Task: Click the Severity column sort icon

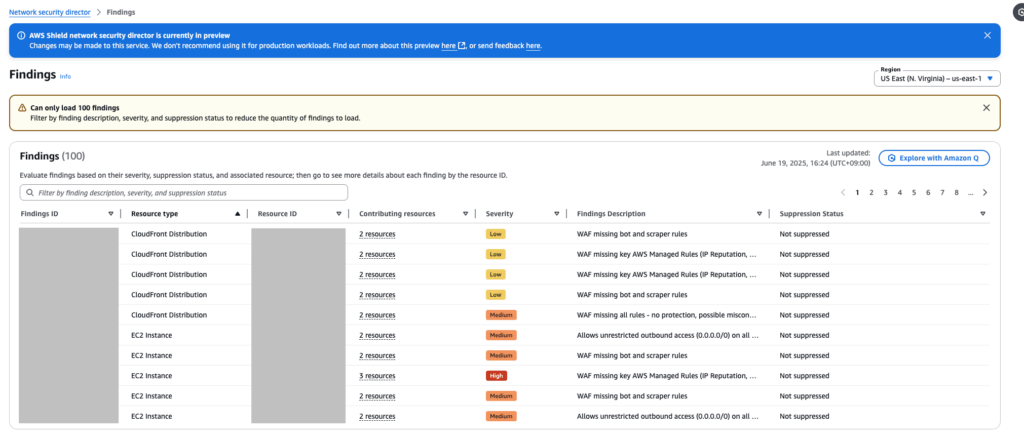Action: (x=554, y=214)
